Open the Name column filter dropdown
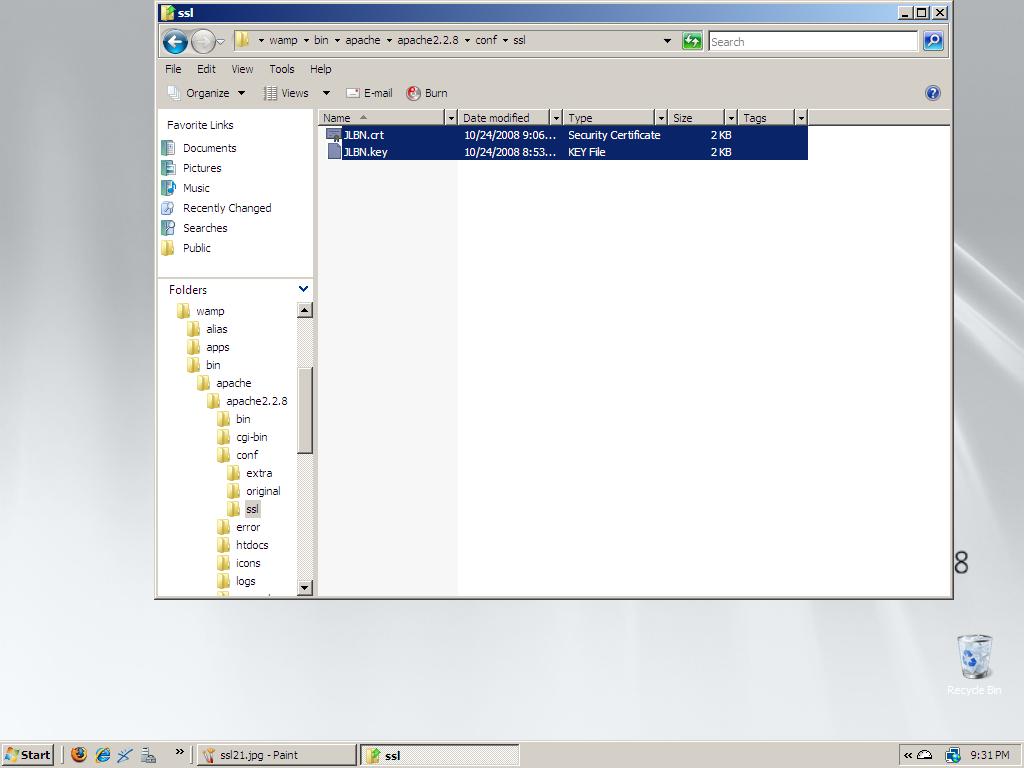 (451, 118)
